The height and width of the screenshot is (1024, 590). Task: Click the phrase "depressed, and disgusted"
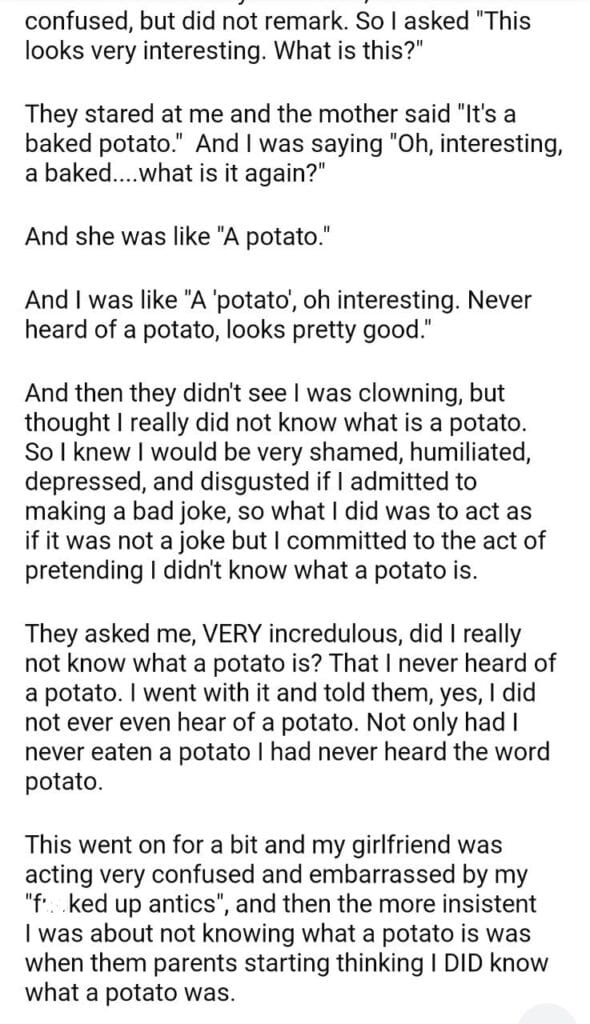click(165, 482)
